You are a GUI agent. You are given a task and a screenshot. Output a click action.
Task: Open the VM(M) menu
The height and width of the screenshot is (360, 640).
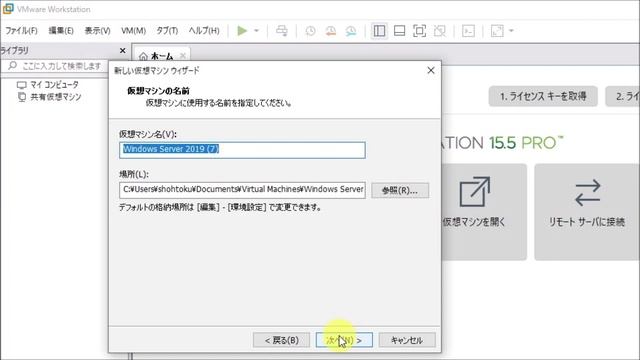click(133, 31)
